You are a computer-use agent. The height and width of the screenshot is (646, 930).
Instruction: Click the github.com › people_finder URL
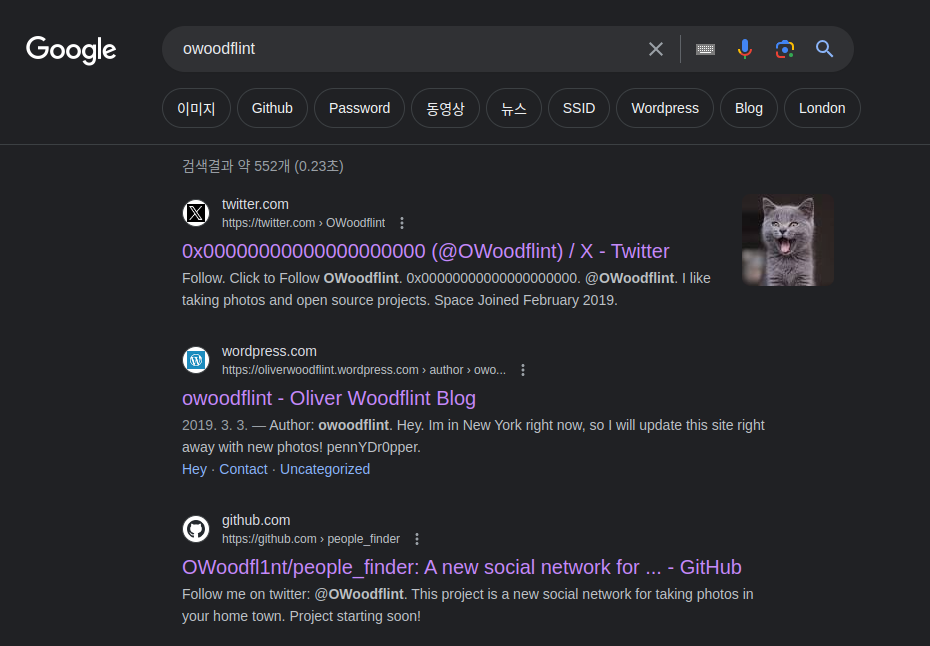click(311, 539)
